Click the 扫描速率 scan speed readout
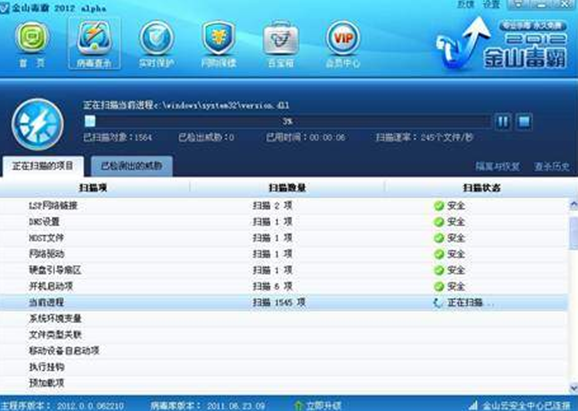This screenshot has width=578, height=411. [424, 137]
